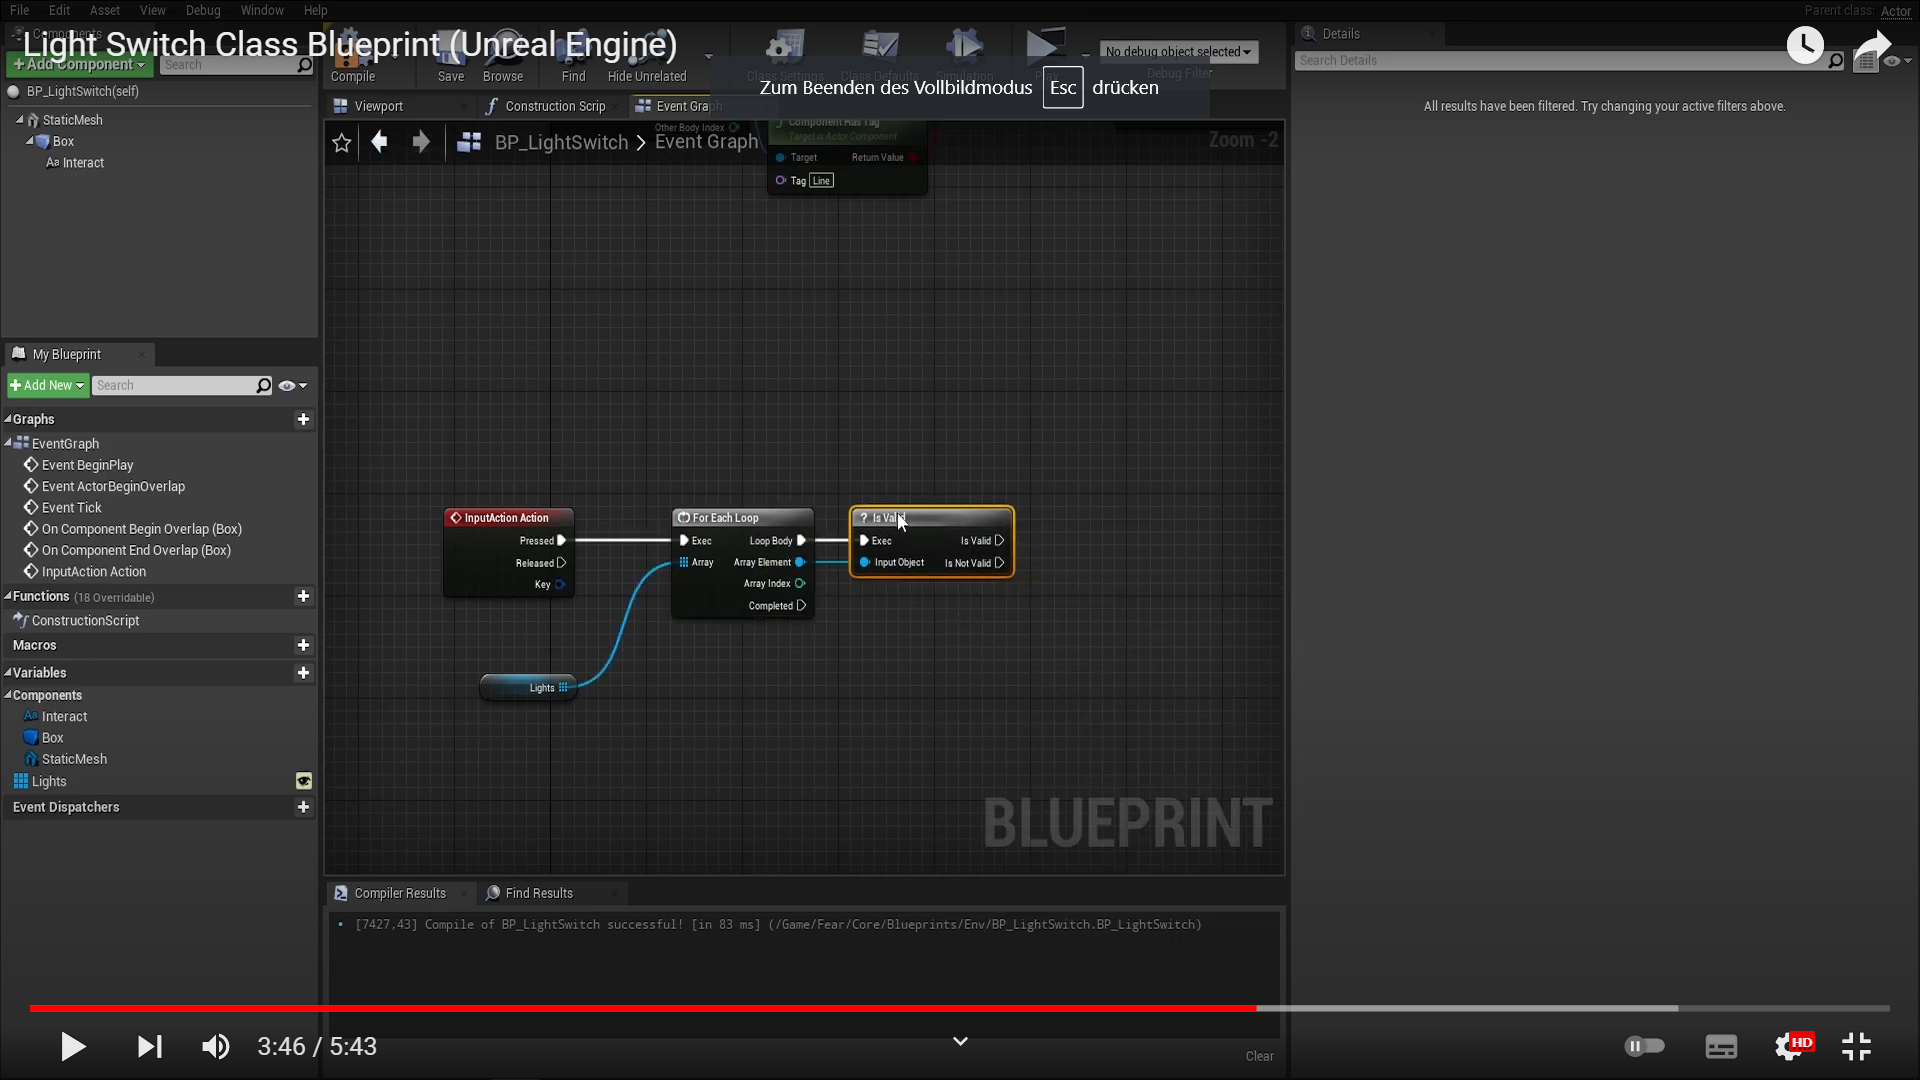This screenshot has height=1080, width=1920.
Task: Navigate forward in graph history
Action: click(421, 142)
